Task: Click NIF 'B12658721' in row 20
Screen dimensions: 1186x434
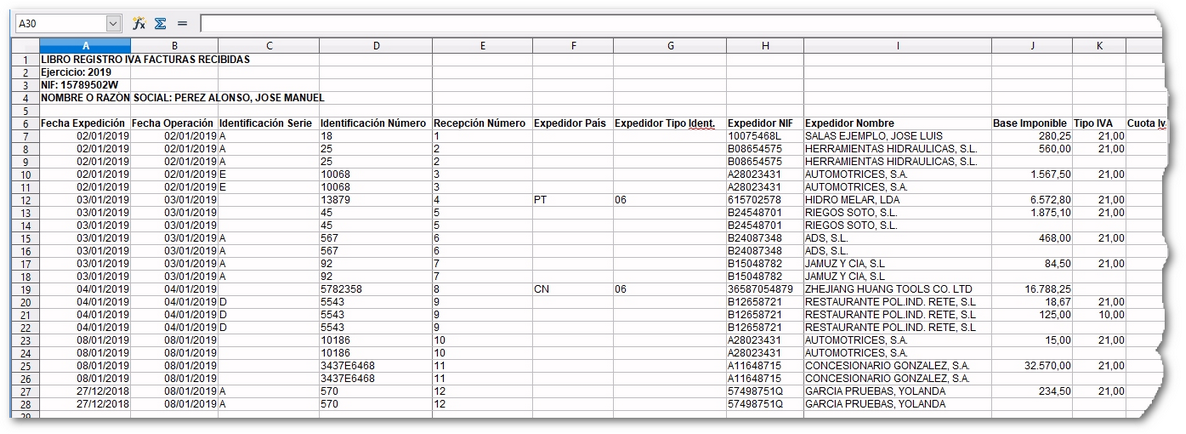Action: pos(753,302)
